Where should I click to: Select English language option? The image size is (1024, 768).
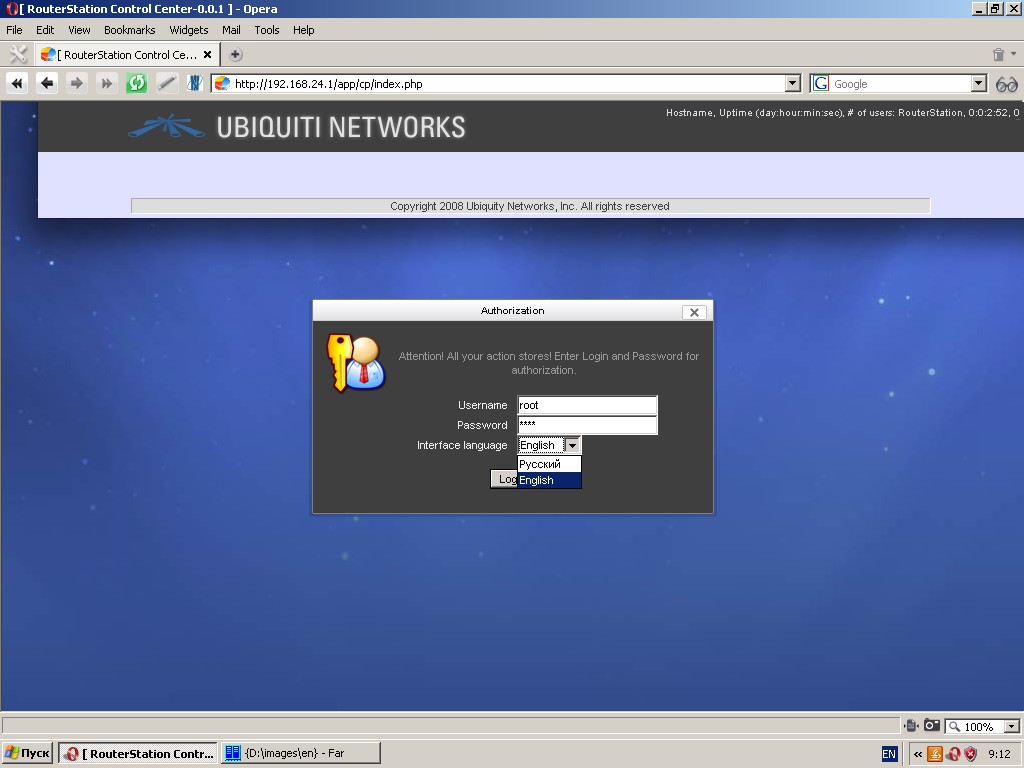549,480
